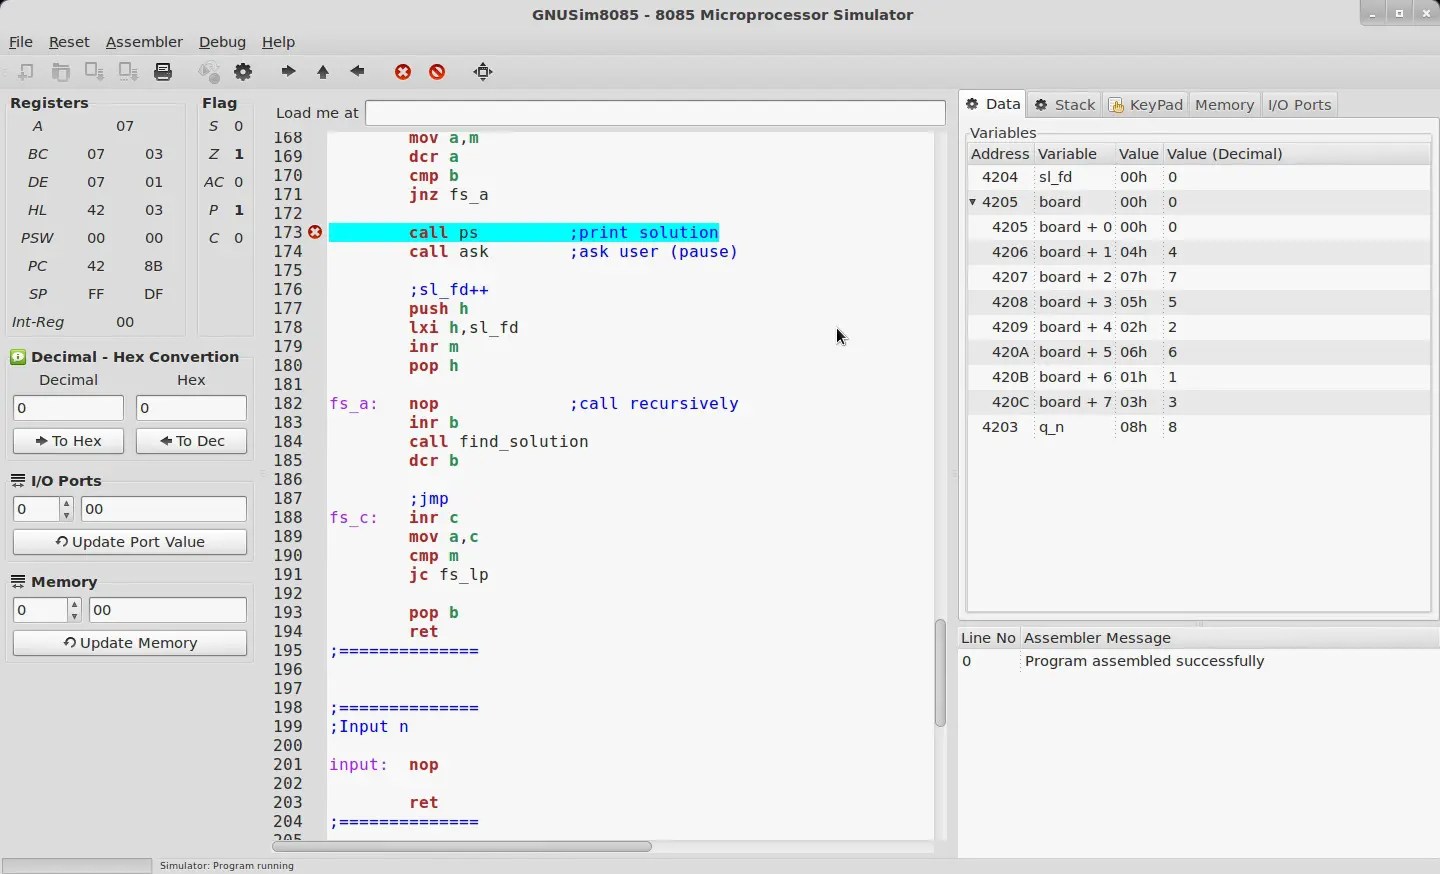
Task: Open the Debug menu
Action: pos(222,42)
